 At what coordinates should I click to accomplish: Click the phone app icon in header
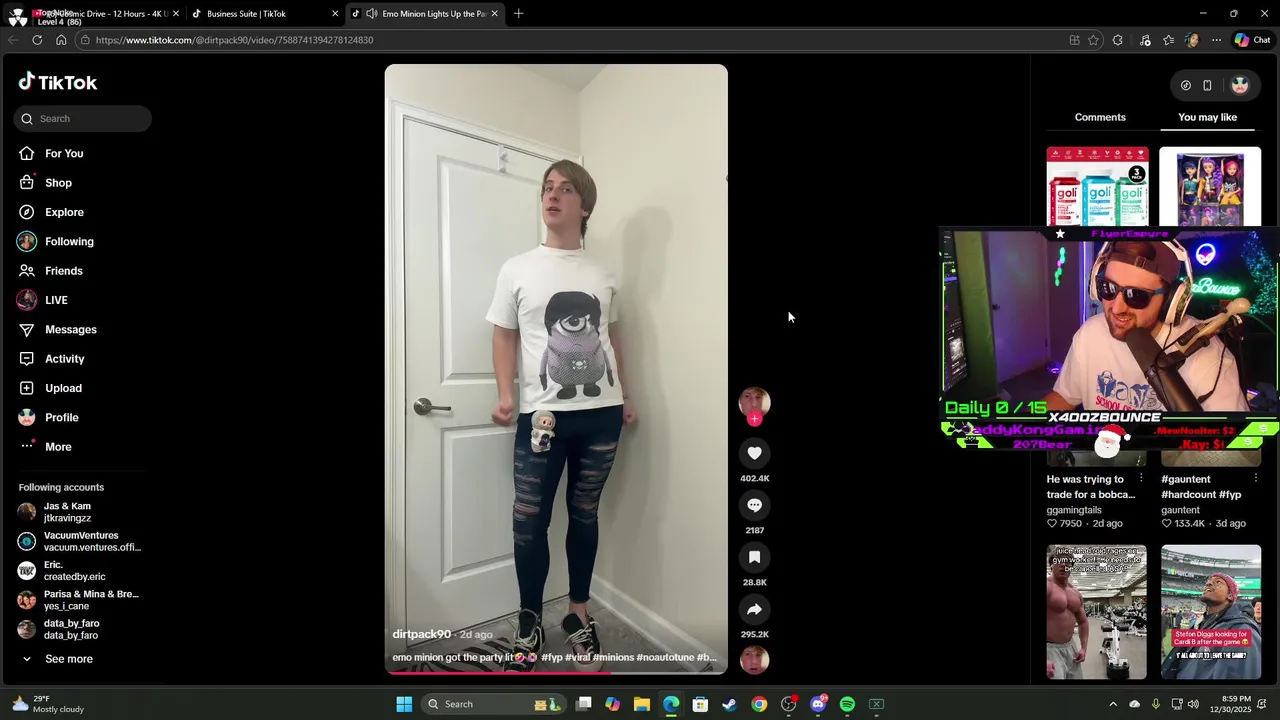tap(1207, 85)
